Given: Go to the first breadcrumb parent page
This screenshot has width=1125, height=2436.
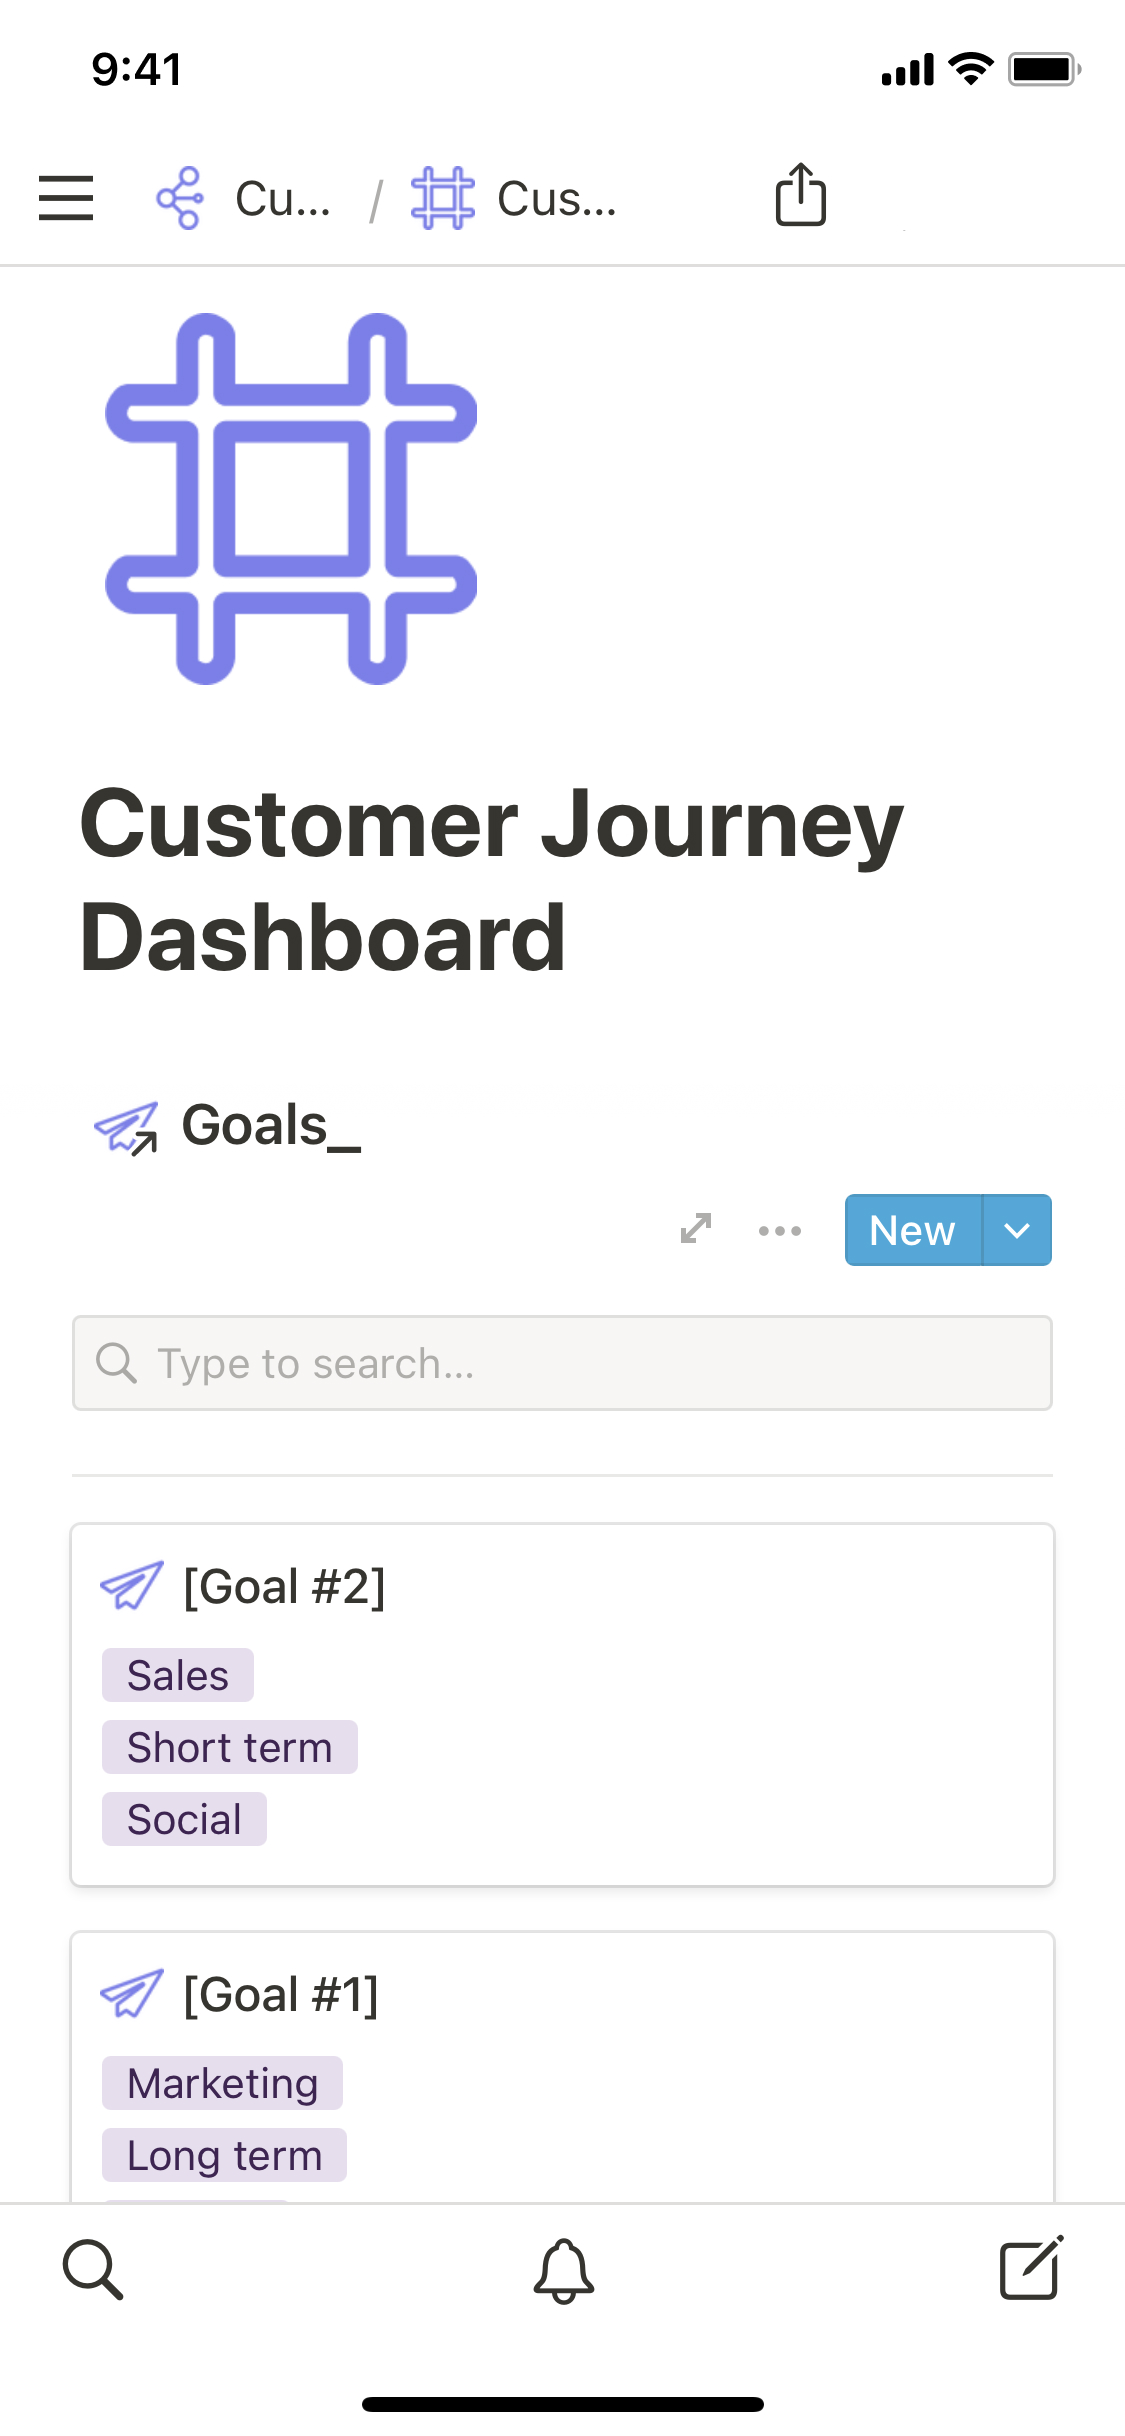Looking at the screenshot, I should click(244, 198).
